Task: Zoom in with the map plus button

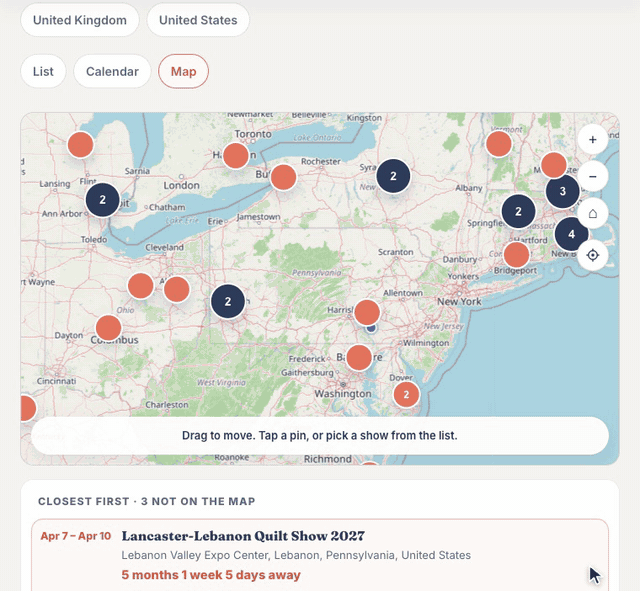Action: pos(593,140)
